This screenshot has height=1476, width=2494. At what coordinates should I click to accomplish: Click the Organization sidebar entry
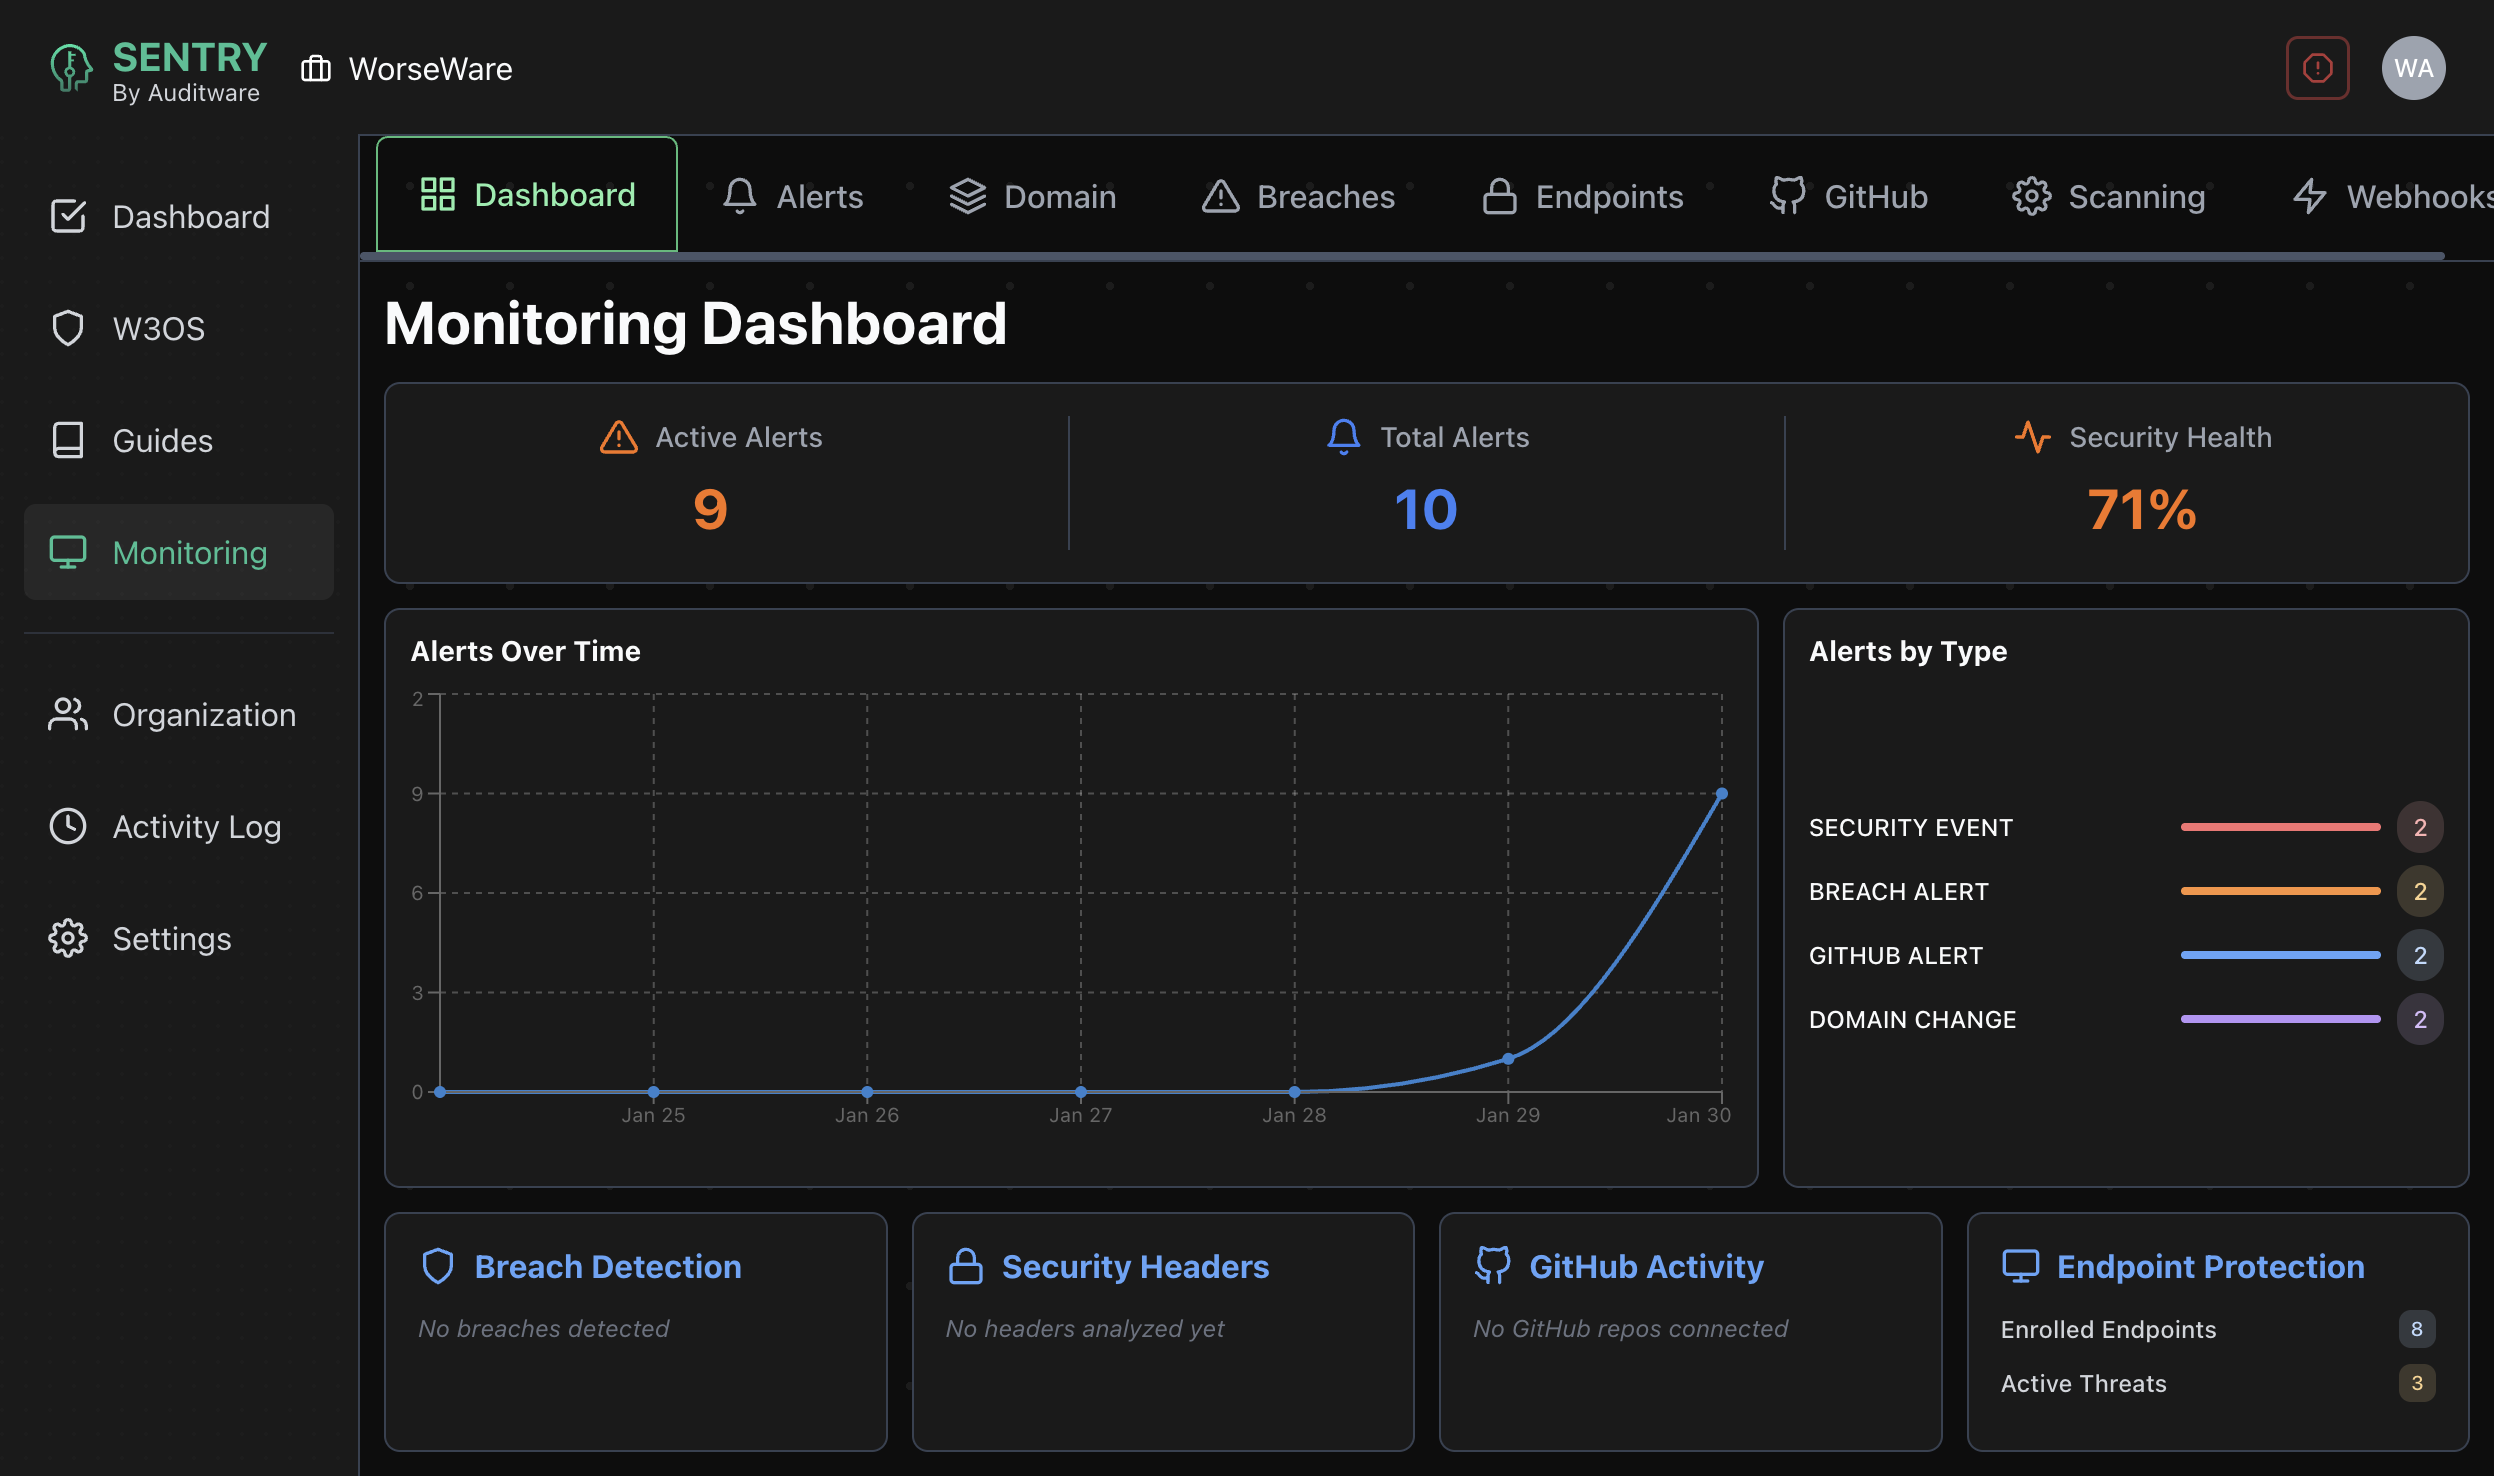(x=204, y=714)
